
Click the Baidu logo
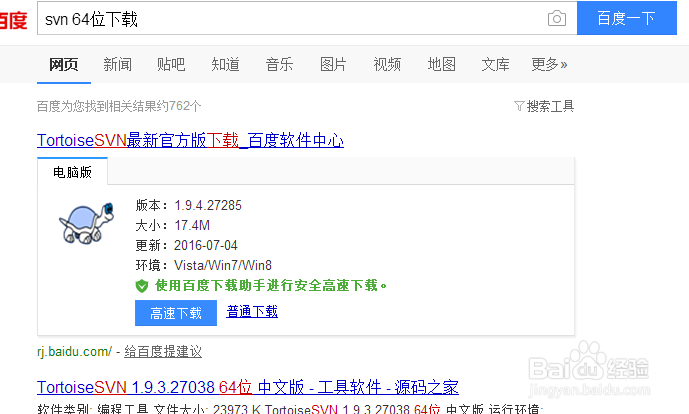click(13, 20)
